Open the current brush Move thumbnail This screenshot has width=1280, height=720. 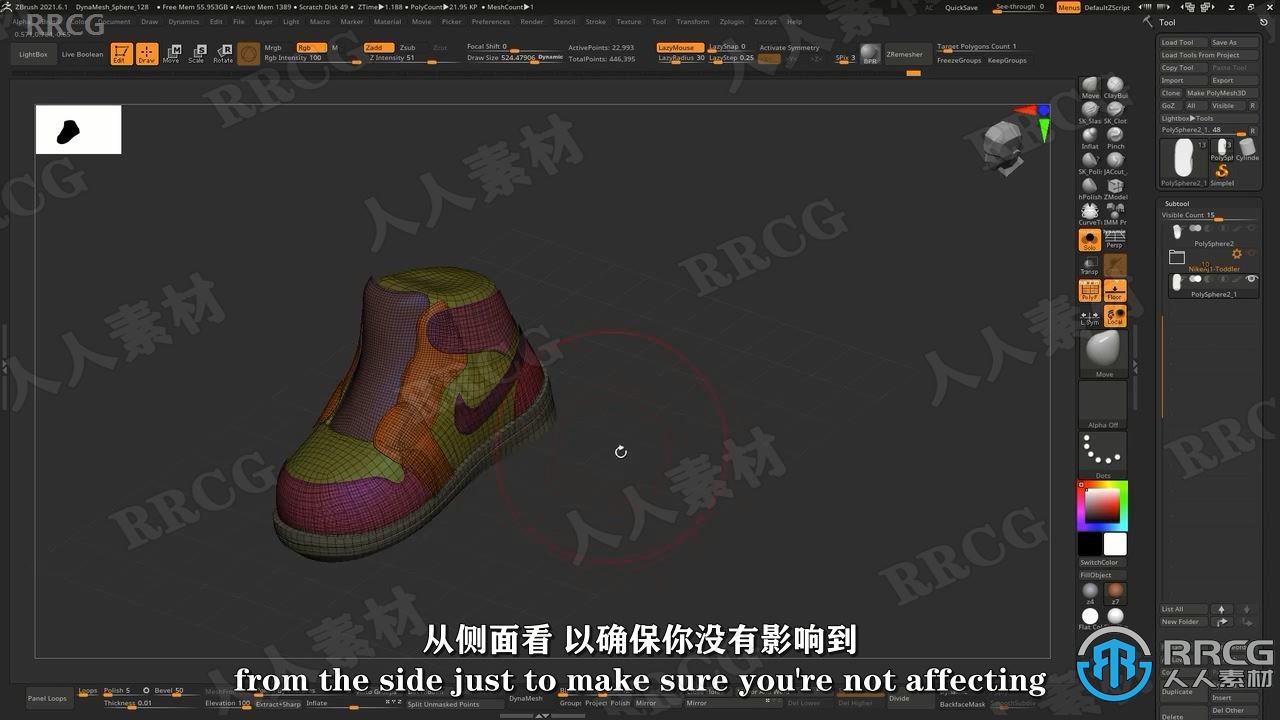click(x=1103, y=354)
